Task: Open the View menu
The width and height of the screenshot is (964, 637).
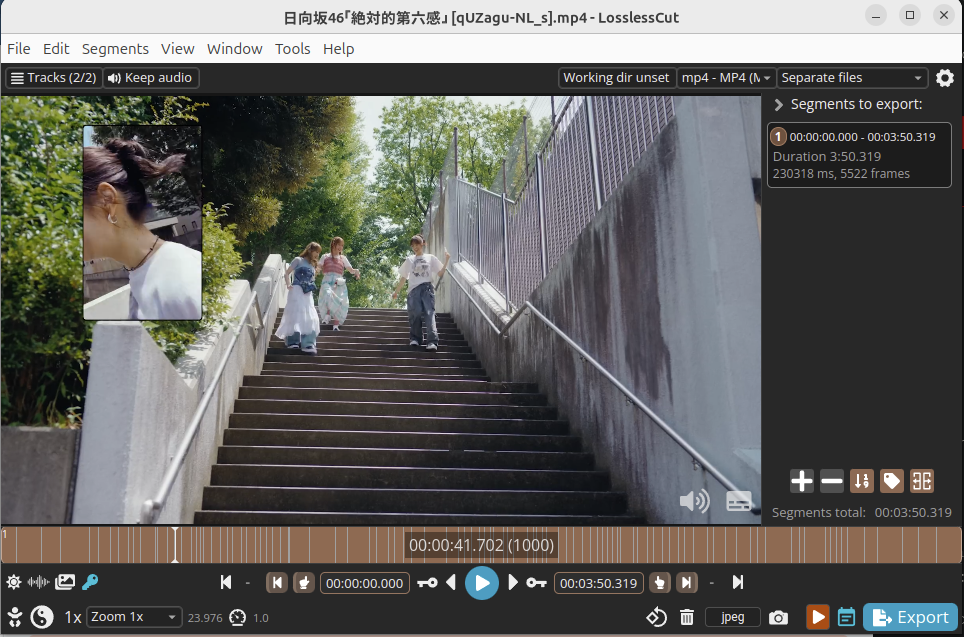Action: (x=178, y=49)
